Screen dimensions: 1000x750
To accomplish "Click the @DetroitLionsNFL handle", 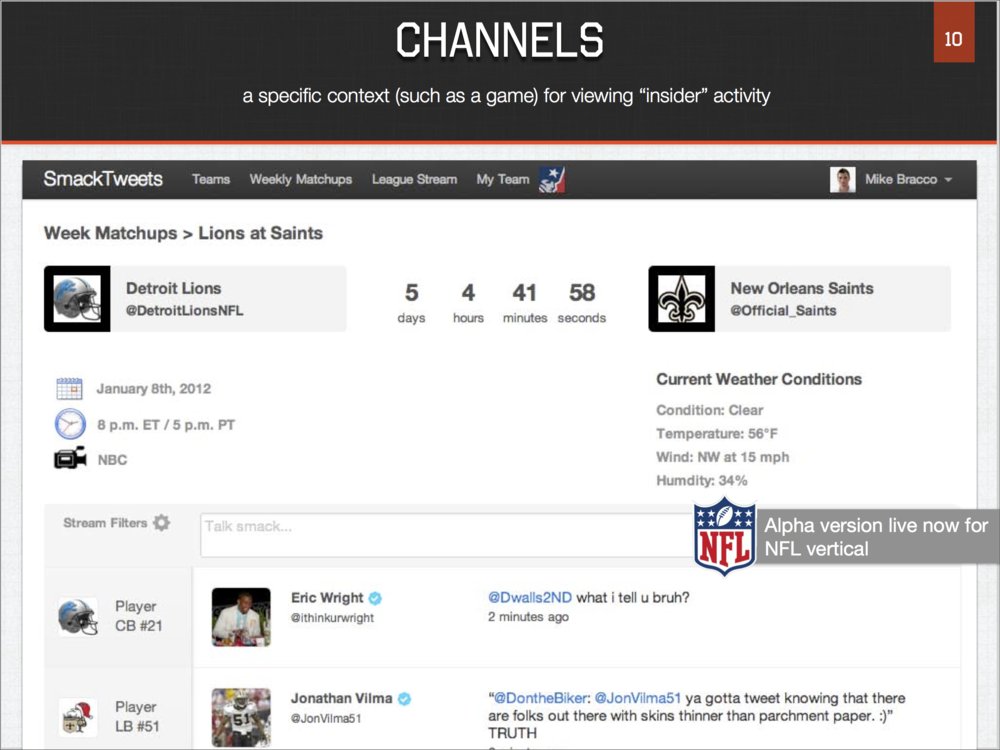I will 184,311.
